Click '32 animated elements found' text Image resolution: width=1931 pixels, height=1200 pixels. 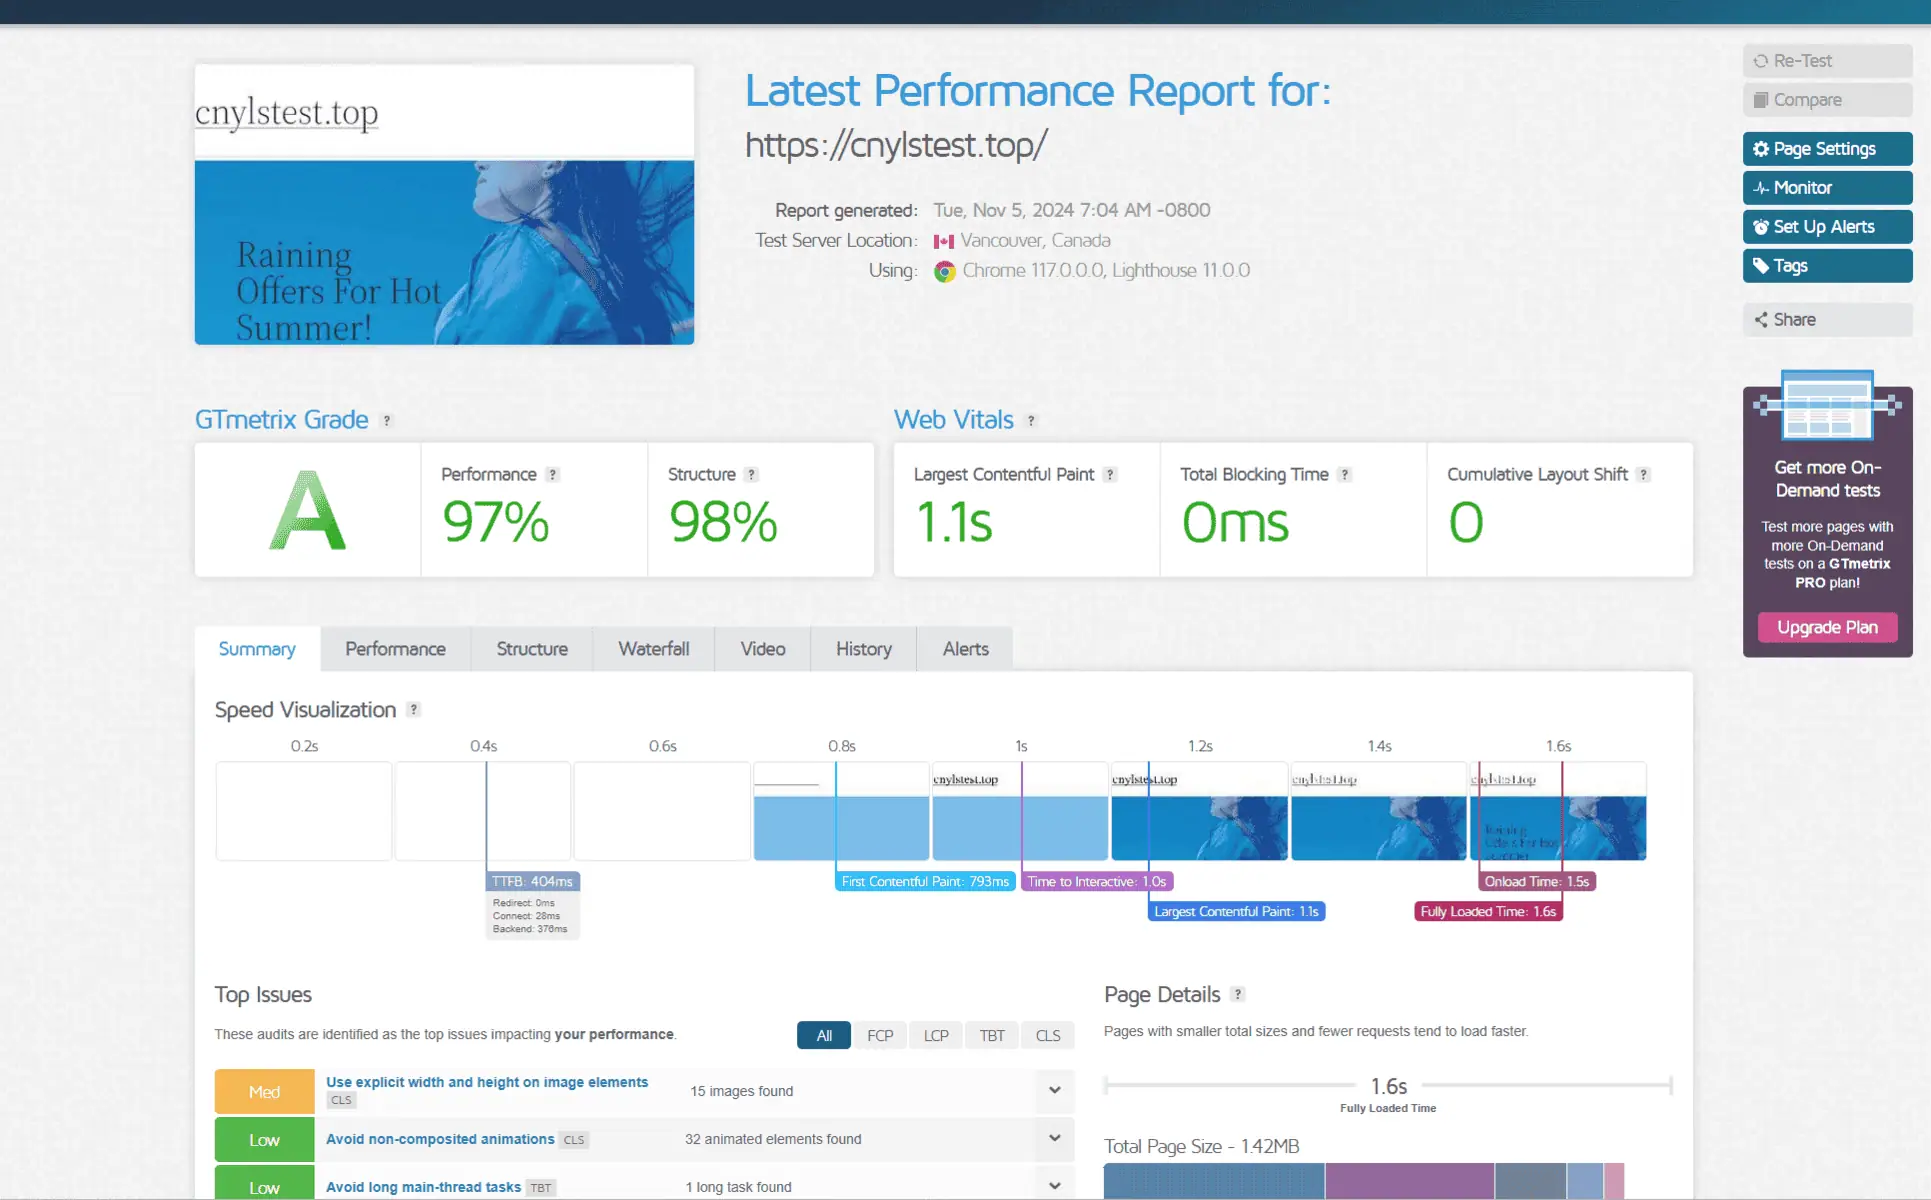773,1140
